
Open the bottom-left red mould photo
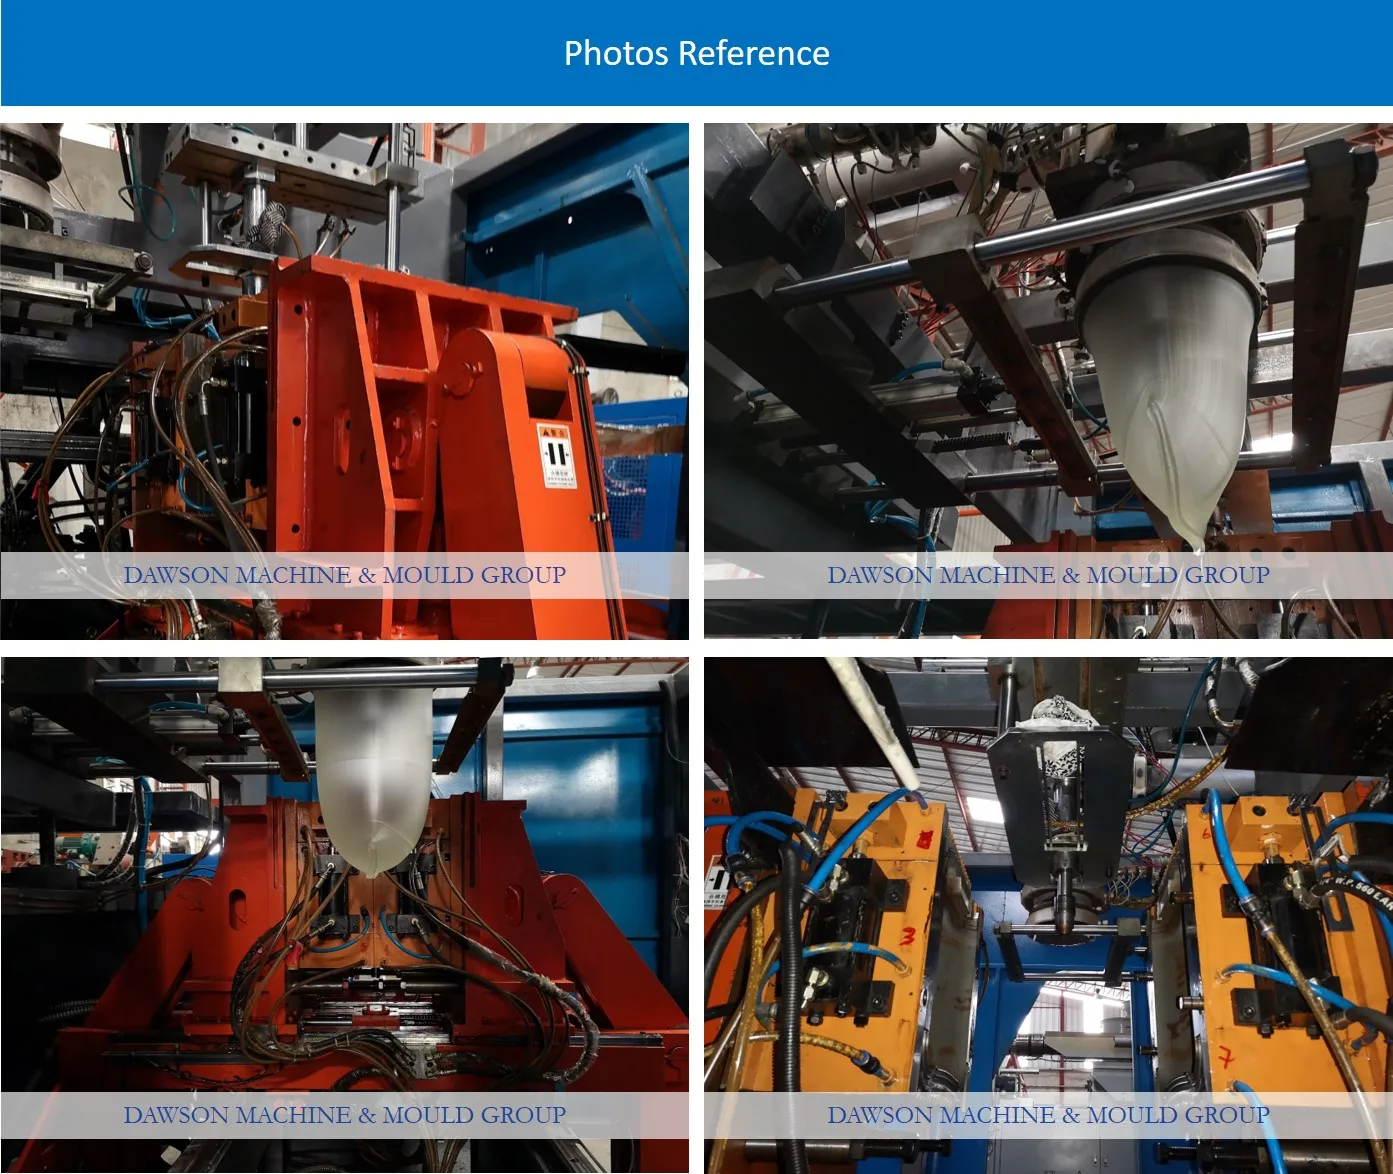(344, 915)
